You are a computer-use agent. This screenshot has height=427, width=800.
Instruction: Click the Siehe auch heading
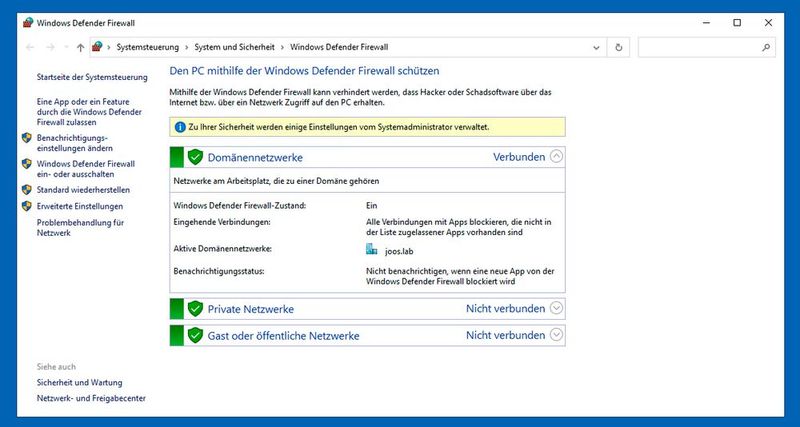(56, 366)
